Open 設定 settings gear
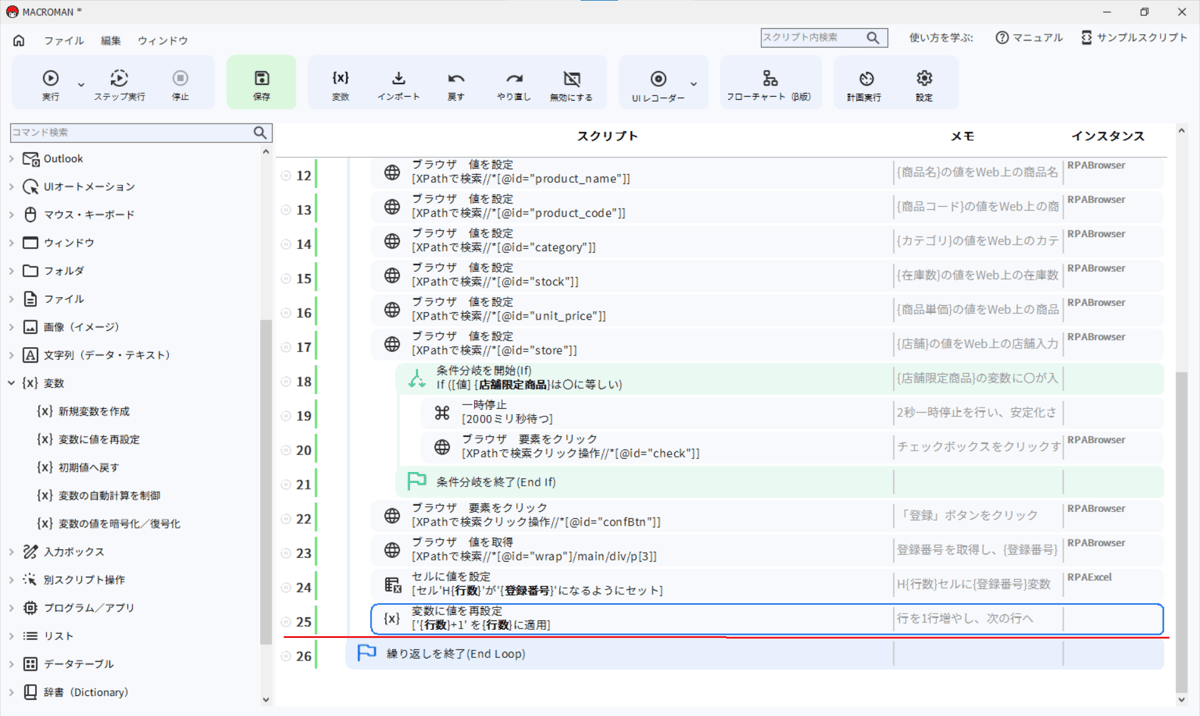 point(924,84)
